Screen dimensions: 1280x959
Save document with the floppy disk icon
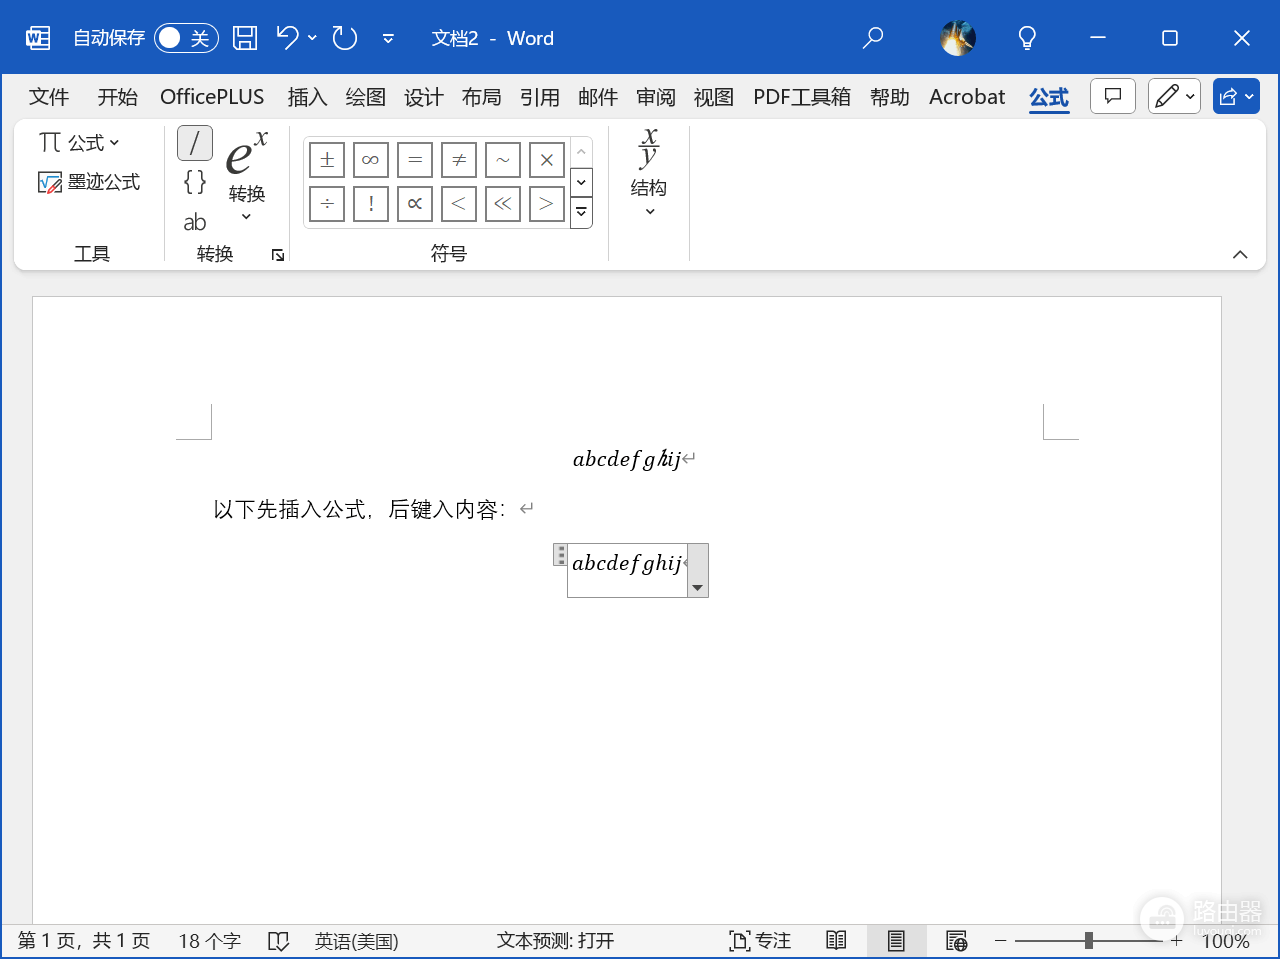pos(245,38)
